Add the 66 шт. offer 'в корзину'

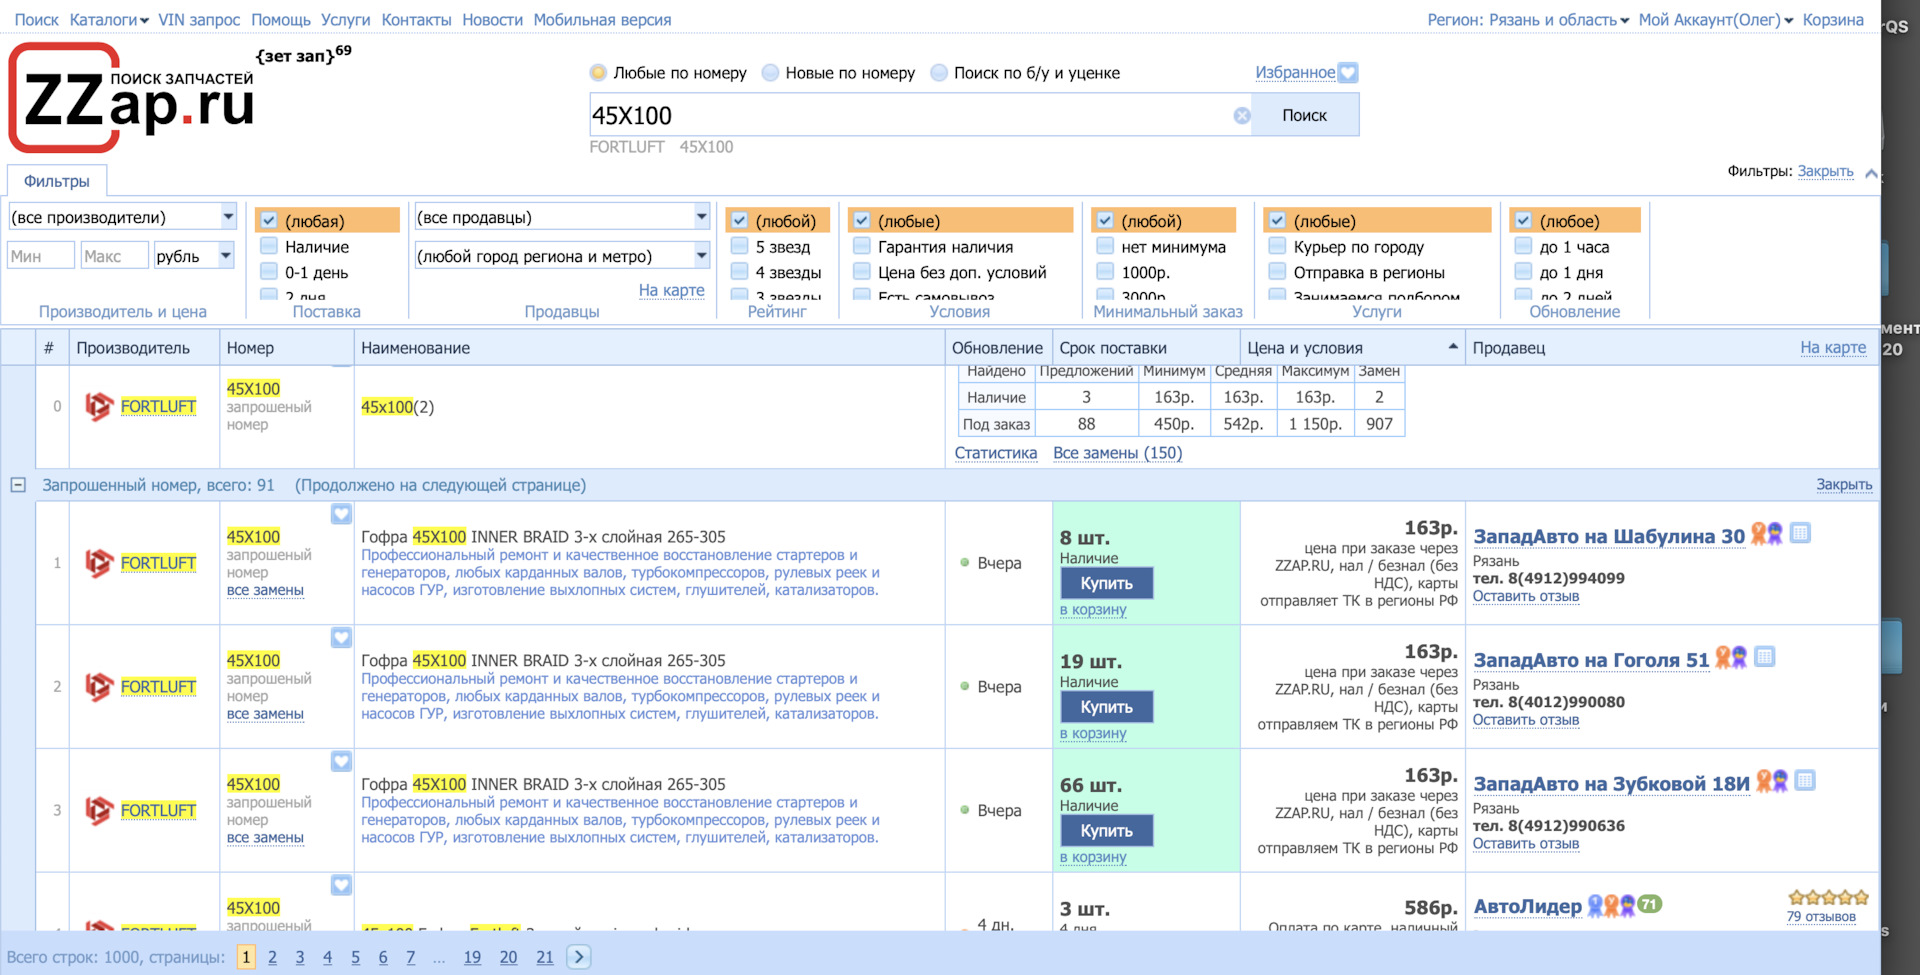click(1093, 857)
